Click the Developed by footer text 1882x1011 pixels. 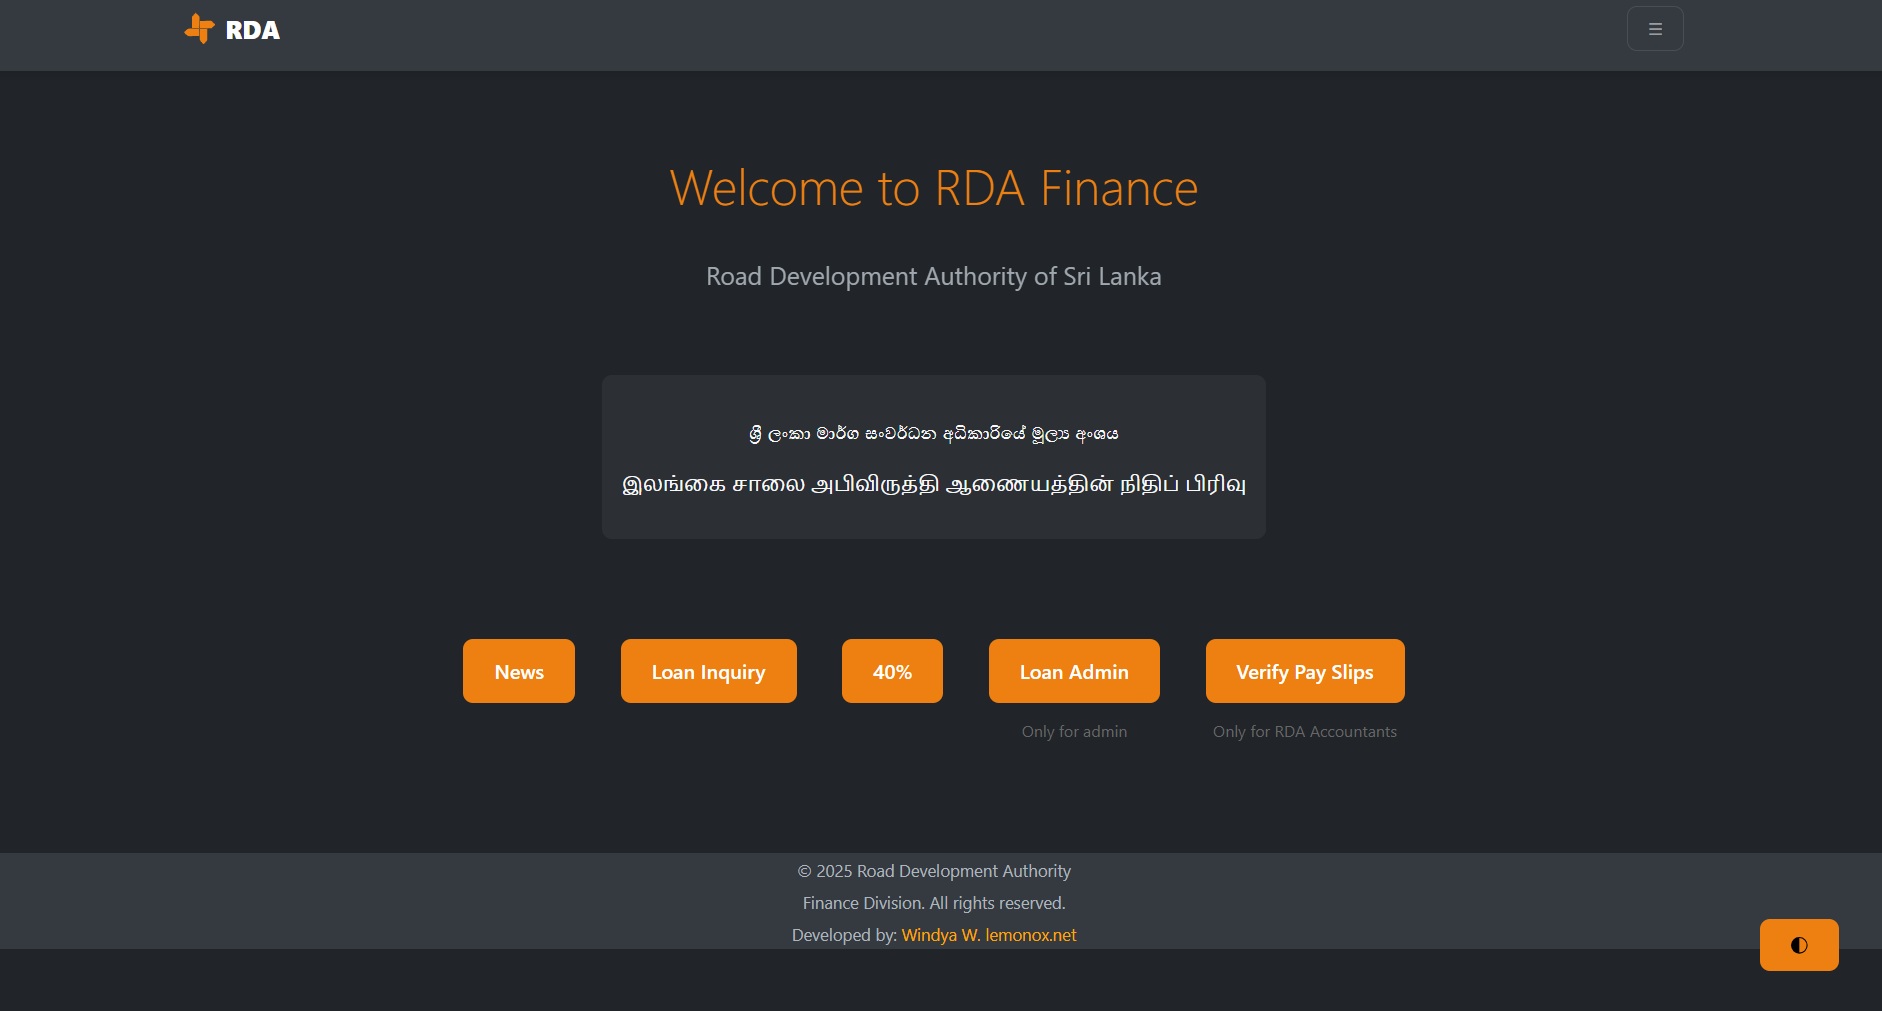point(845,935)
